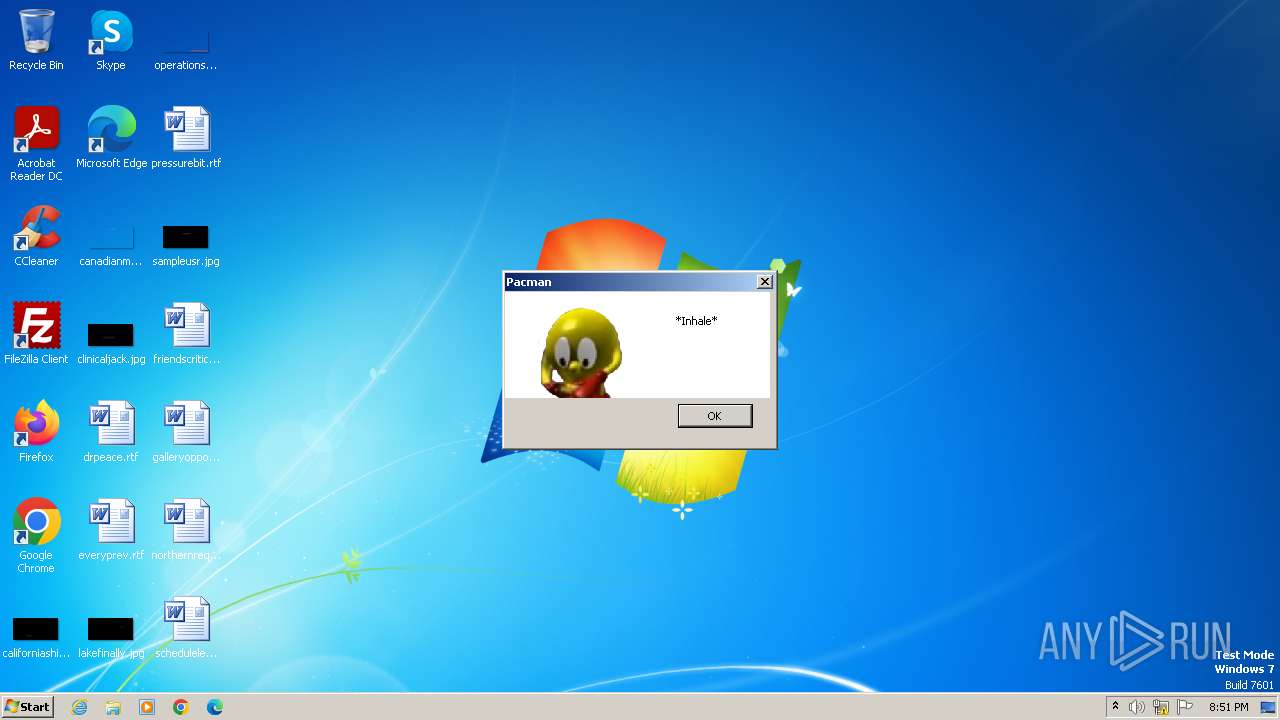Launch Firefox from the desktop
The image size is (1280, 720).
point(36,432)
